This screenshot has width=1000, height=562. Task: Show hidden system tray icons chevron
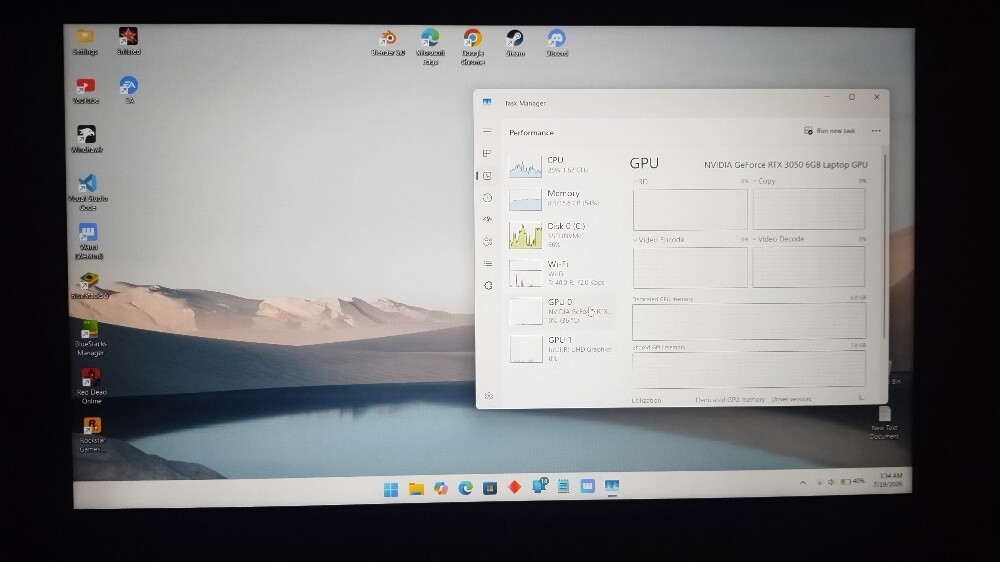[x=803, y=482]
